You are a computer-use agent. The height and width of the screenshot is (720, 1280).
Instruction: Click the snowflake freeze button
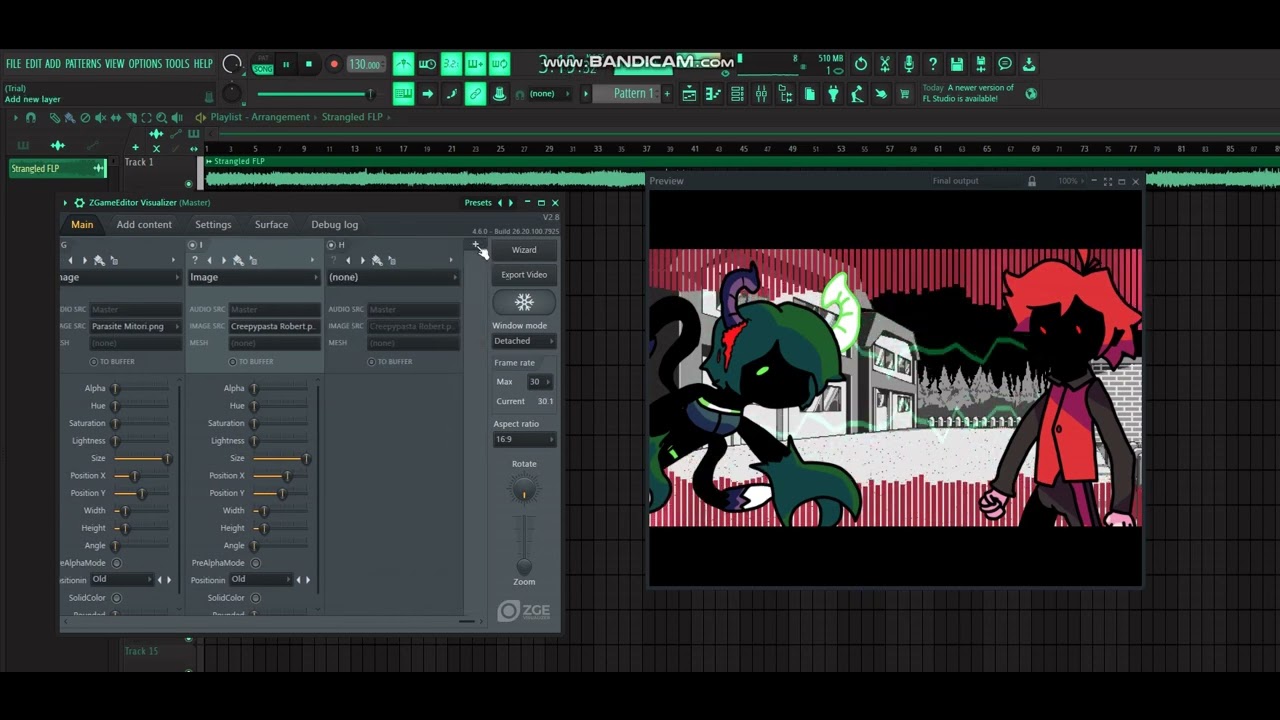click(524, 302)
